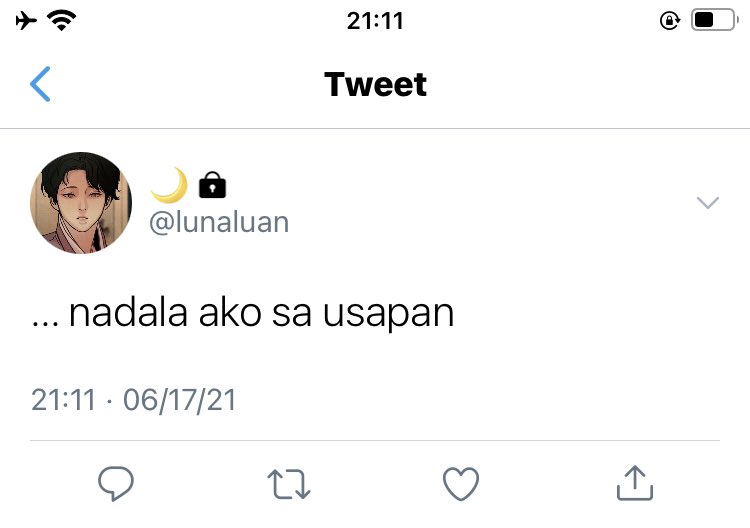This screenshot has width=750, height=528.
Task: Open the profile avatar picture
Action: click(x=81, y=203)
